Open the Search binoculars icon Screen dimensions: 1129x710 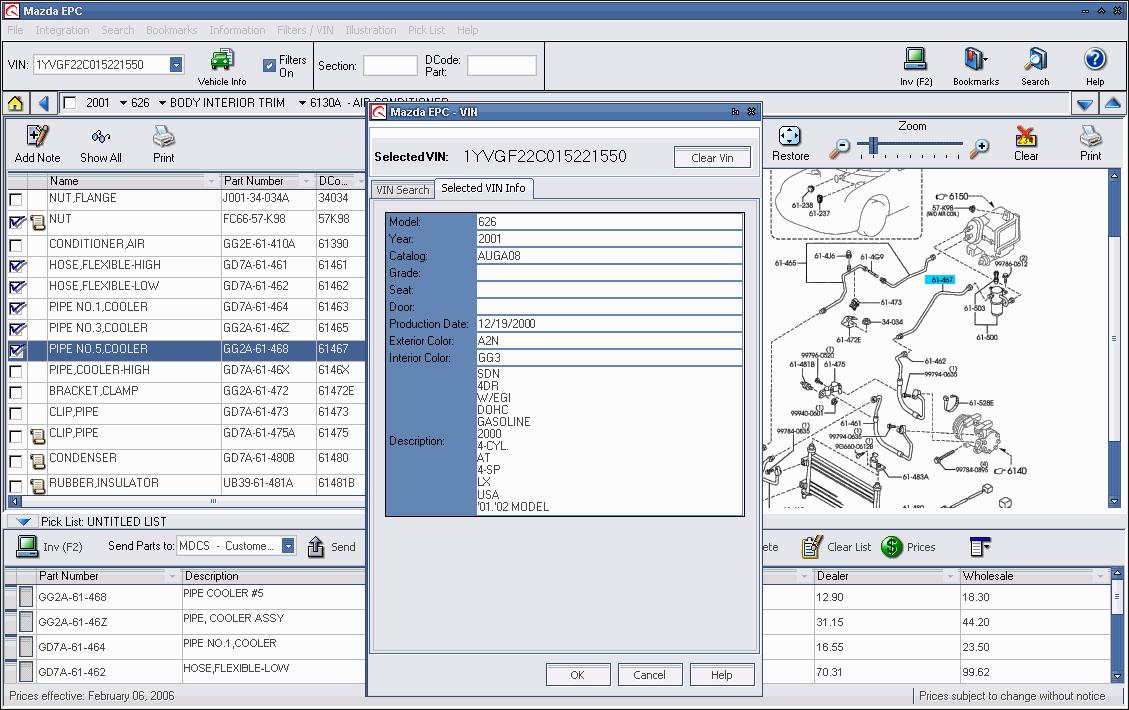click(x=1035, y=60)
